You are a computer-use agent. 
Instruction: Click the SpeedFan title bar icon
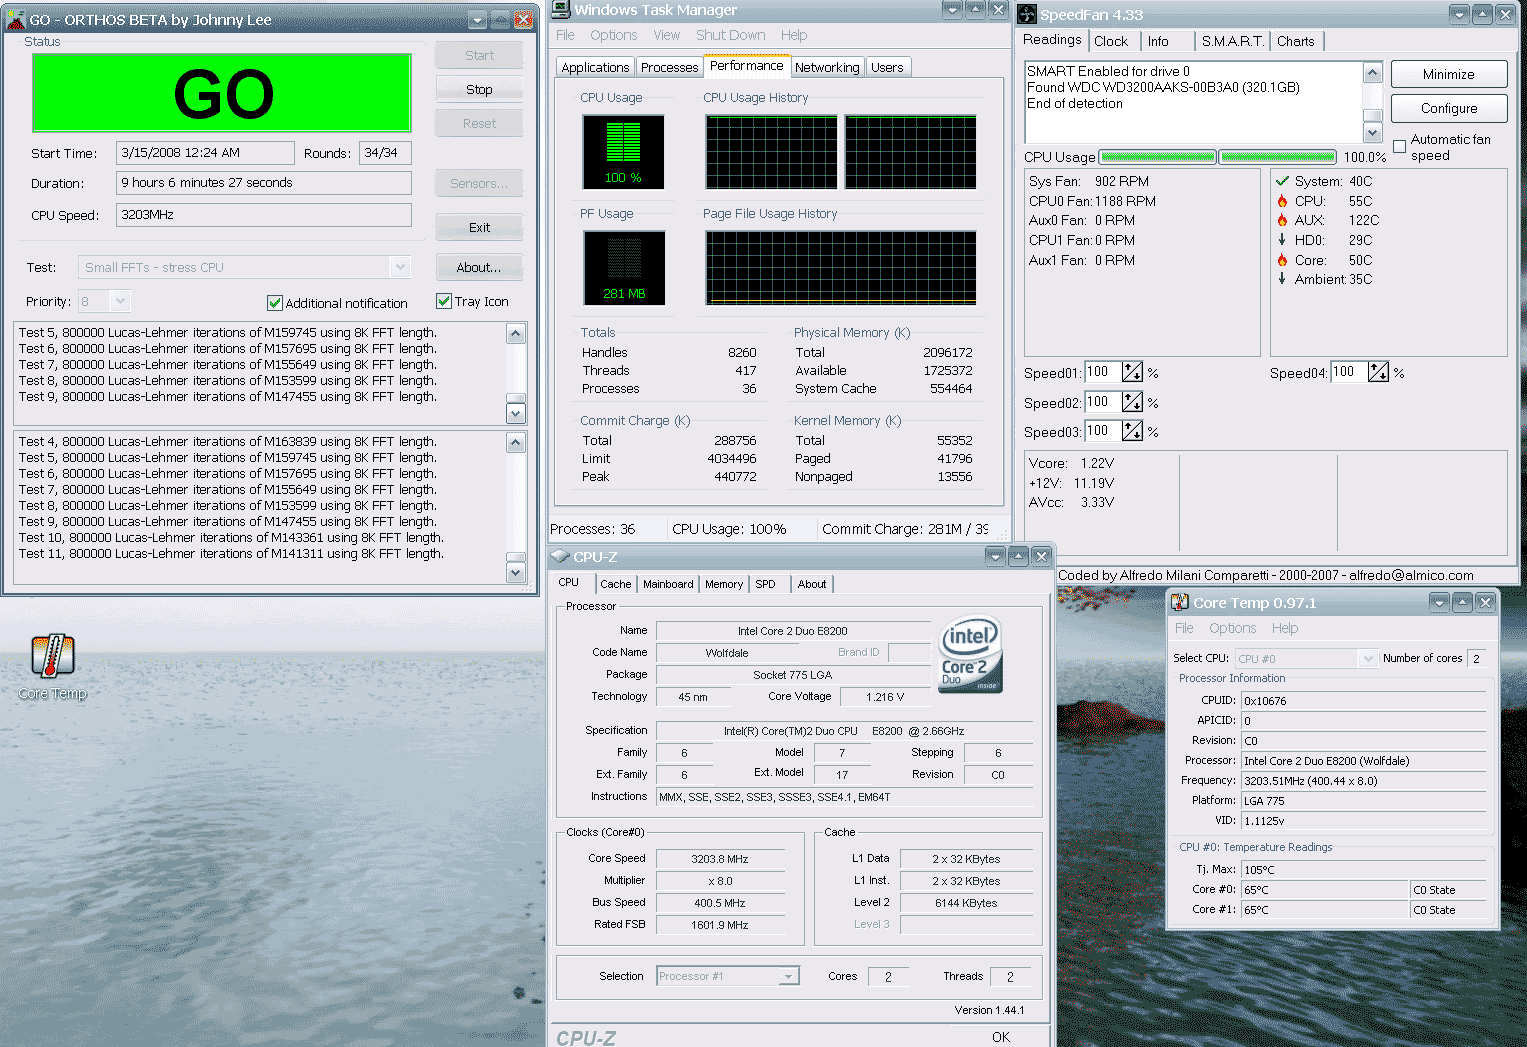(1027, 14)
